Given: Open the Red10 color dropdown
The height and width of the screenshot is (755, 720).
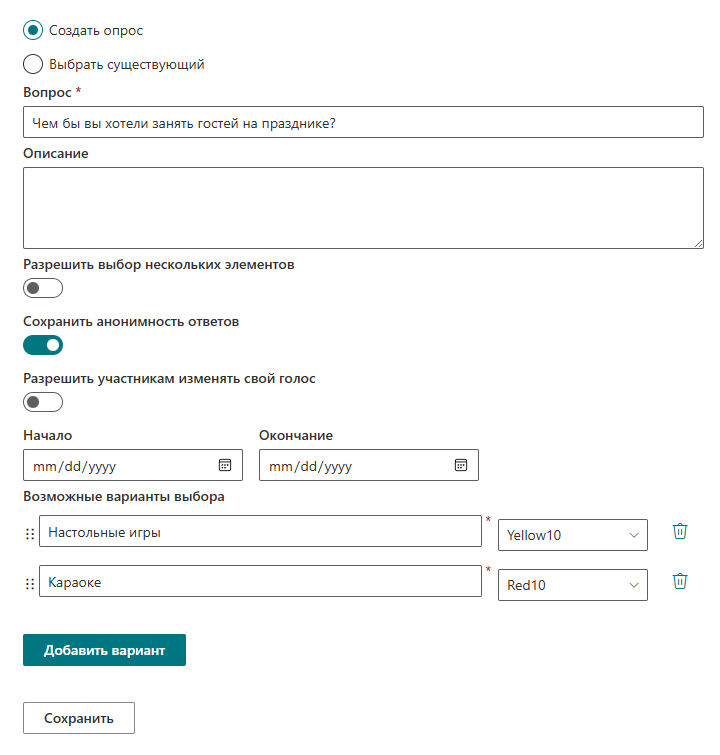Looking at the screenshot, I should (573, 585).
